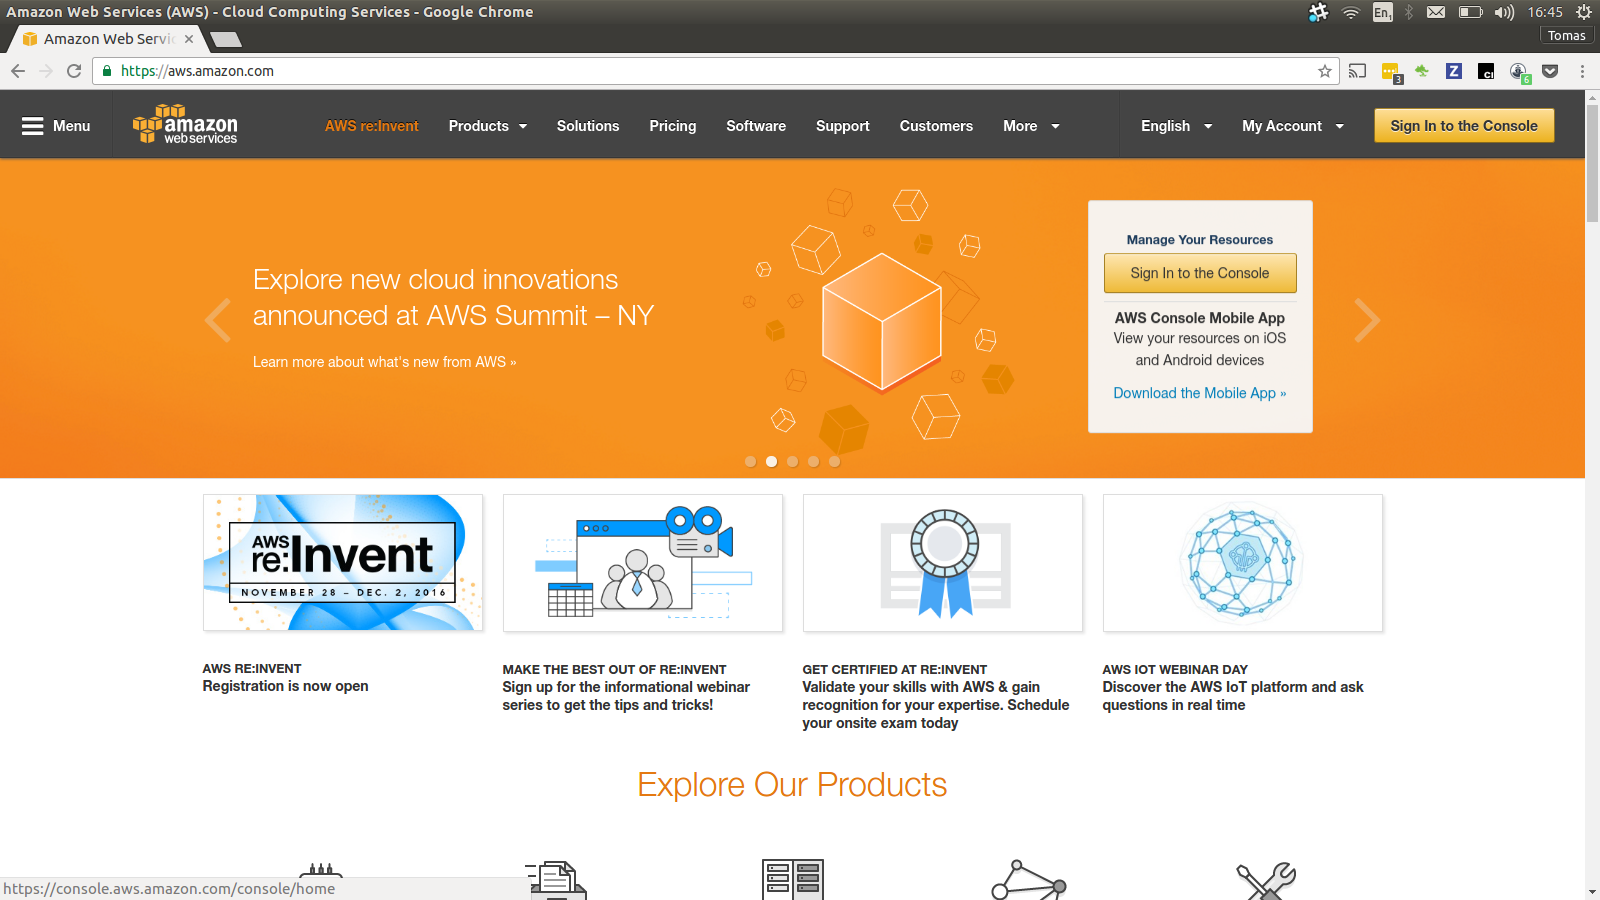This screenshot has width=1600, height=900.
Task: Click yellow extension icon with badge 3
Action: pos(1391,72)
